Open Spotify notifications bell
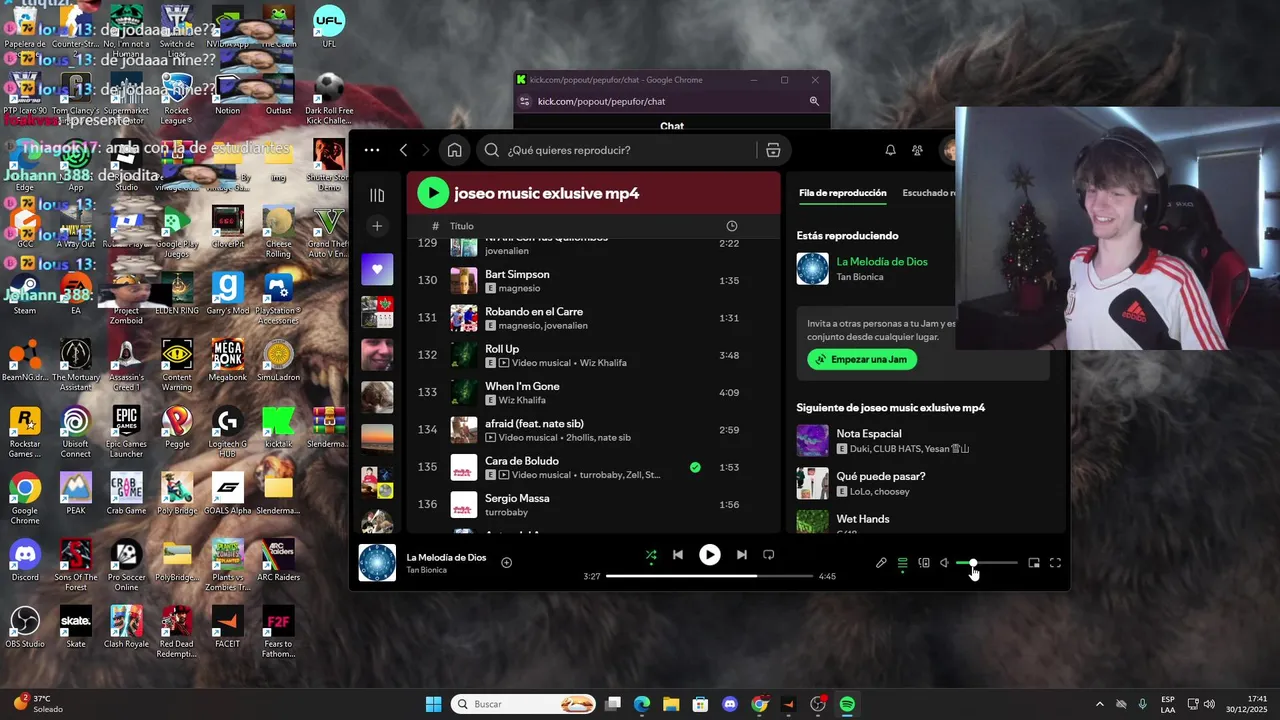This screenshot has width=1280, height=720. (x=890, y=150)
